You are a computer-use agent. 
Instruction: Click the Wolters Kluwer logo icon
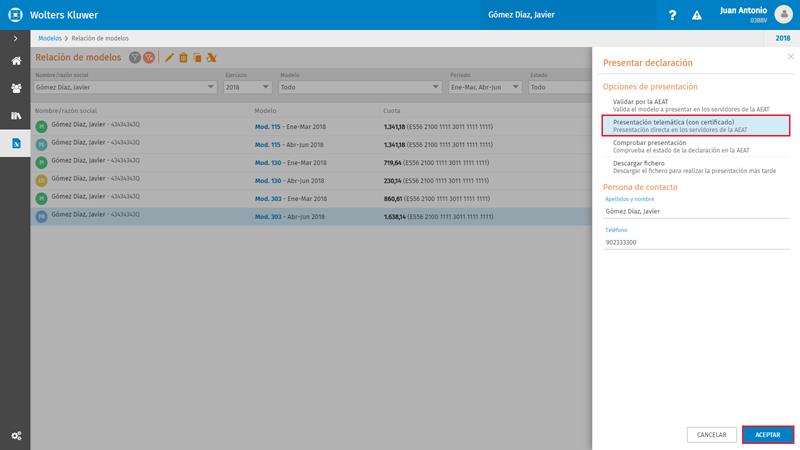click(x=15, y=15)
